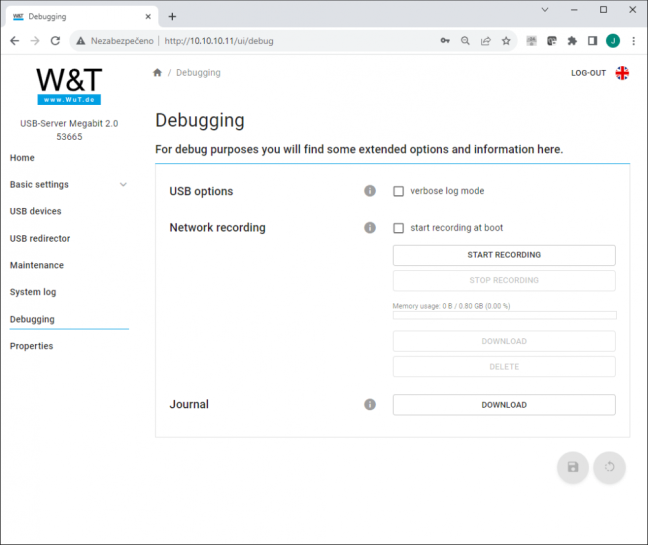Reload the page with the refresh icon
648x545 pixels.
point(55,40)
